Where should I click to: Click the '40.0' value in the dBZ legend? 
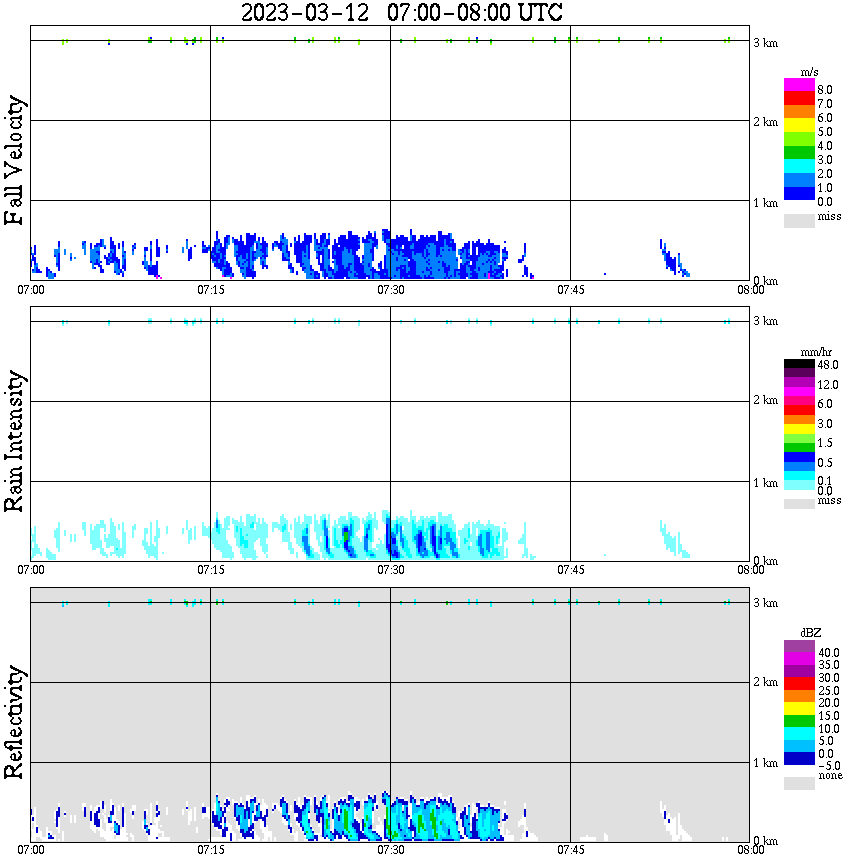[x=828, y=653]
